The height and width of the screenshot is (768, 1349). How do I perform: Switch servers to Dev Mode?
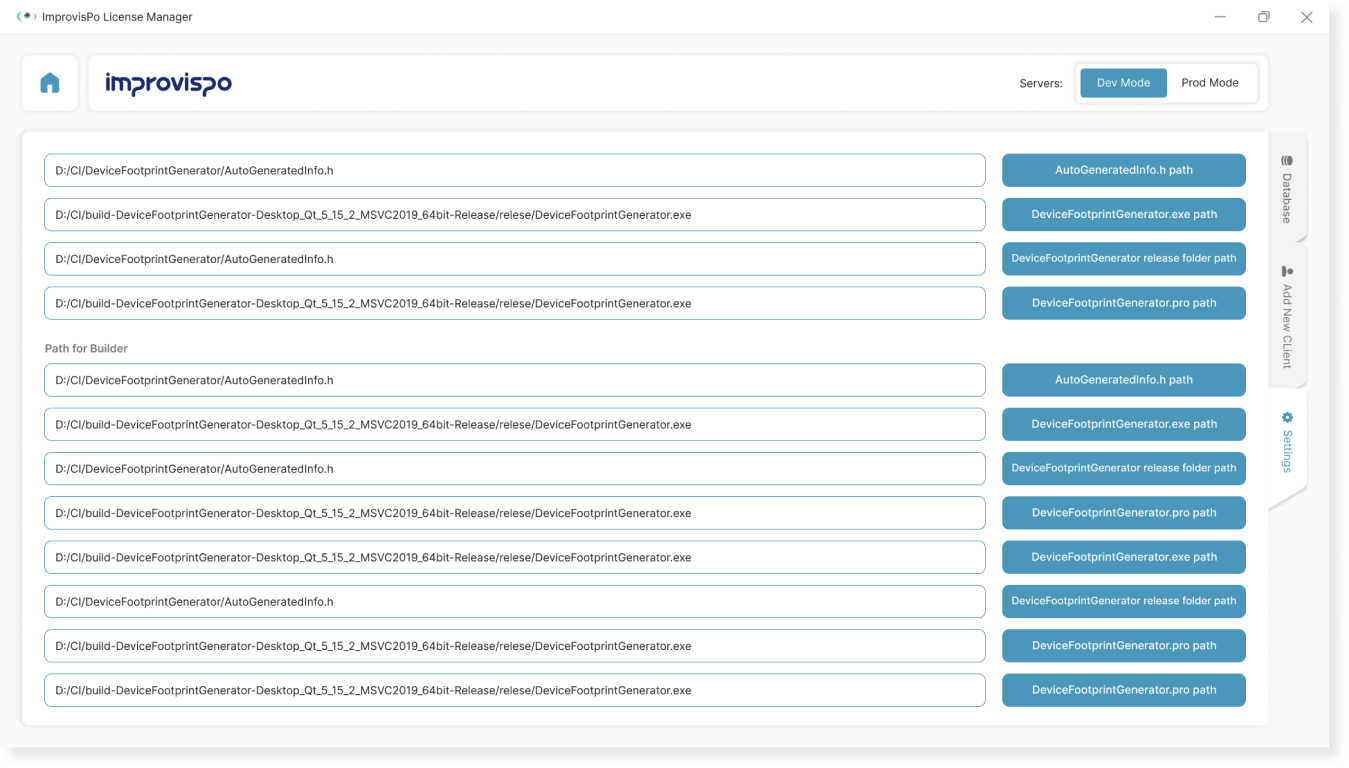click(x=1123, y=83)
